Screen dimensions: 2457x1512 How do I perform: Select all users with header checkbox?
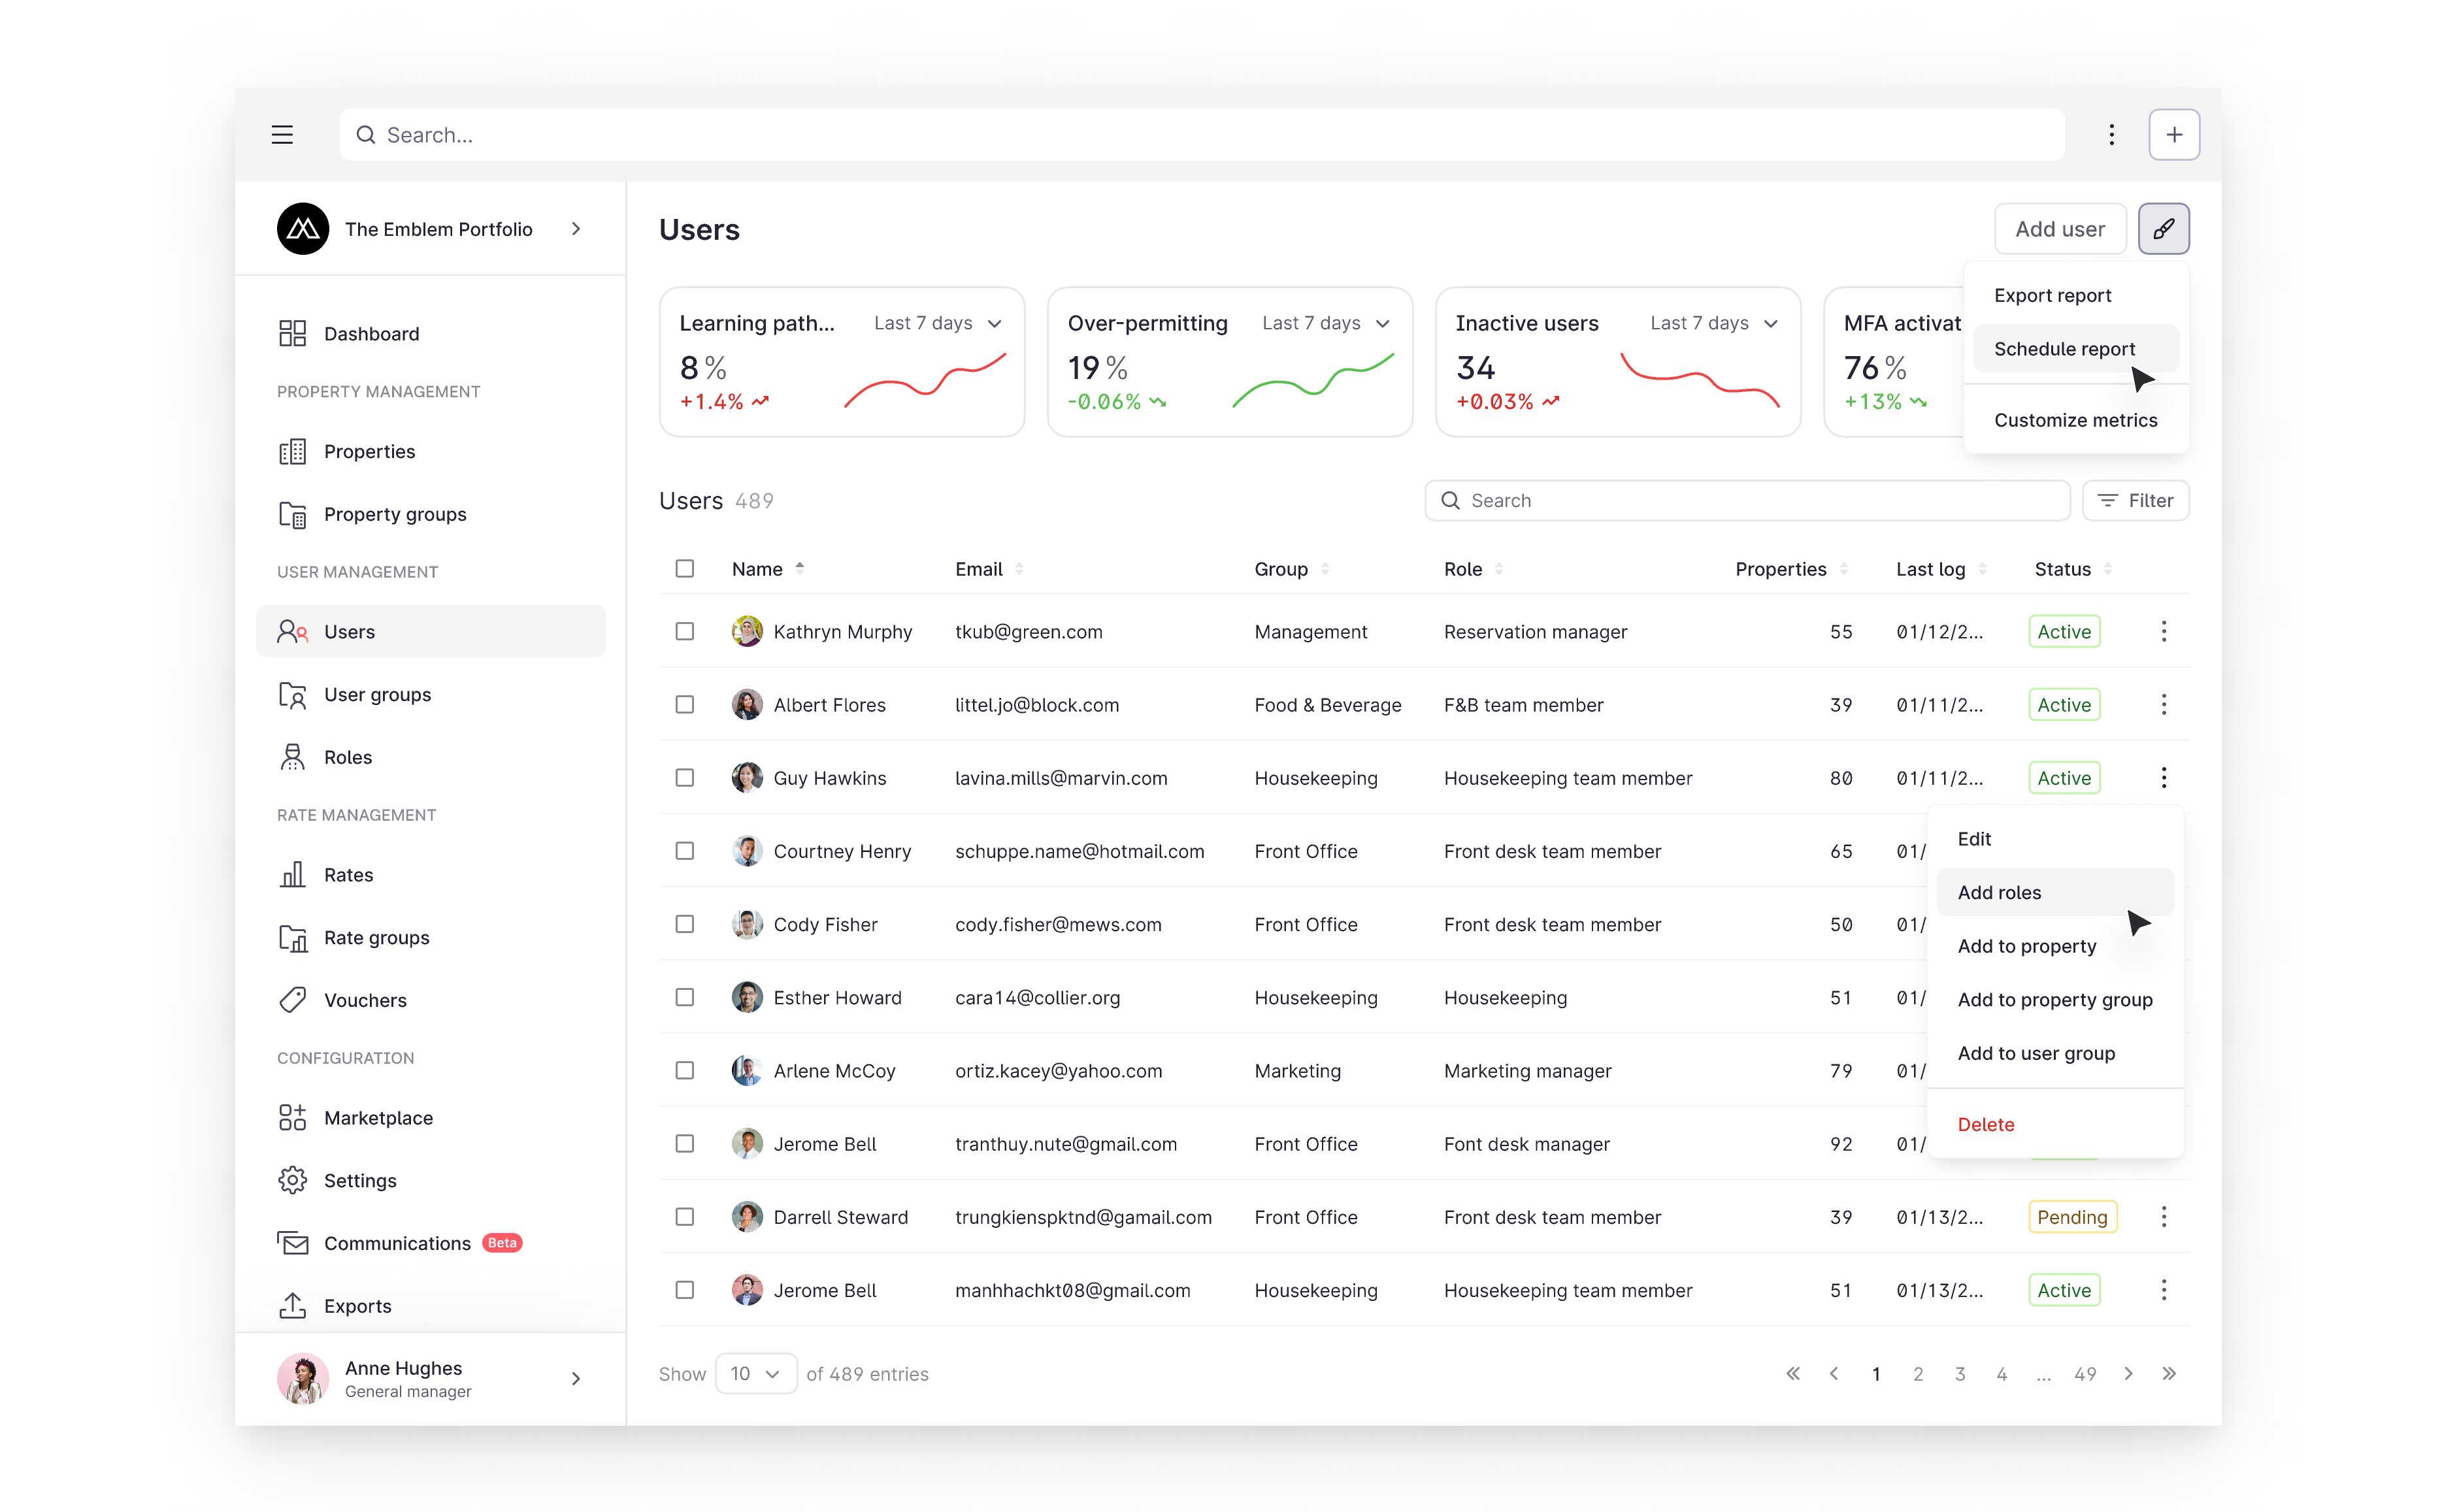point(684,569)
